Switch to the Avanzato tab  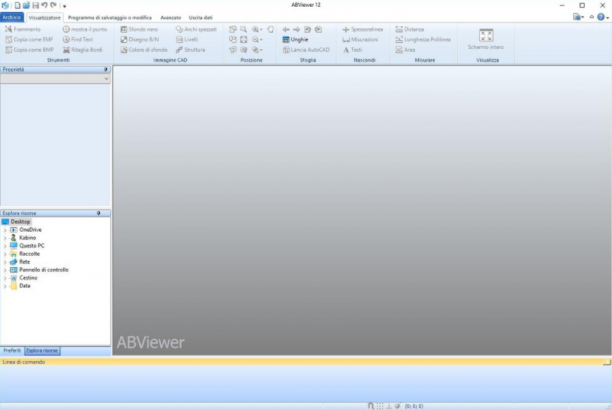pos(171,18)
